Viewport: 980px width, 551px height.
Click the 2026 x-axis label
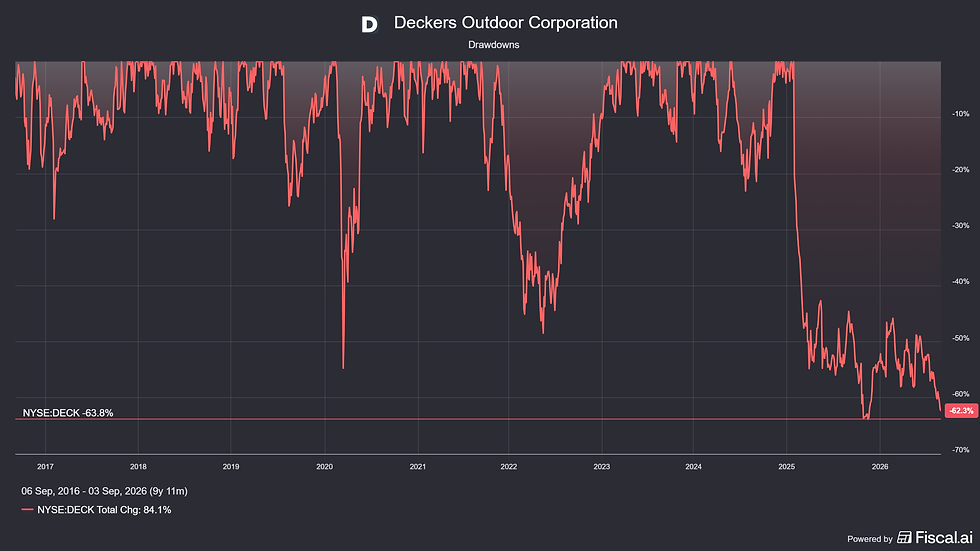880,467
